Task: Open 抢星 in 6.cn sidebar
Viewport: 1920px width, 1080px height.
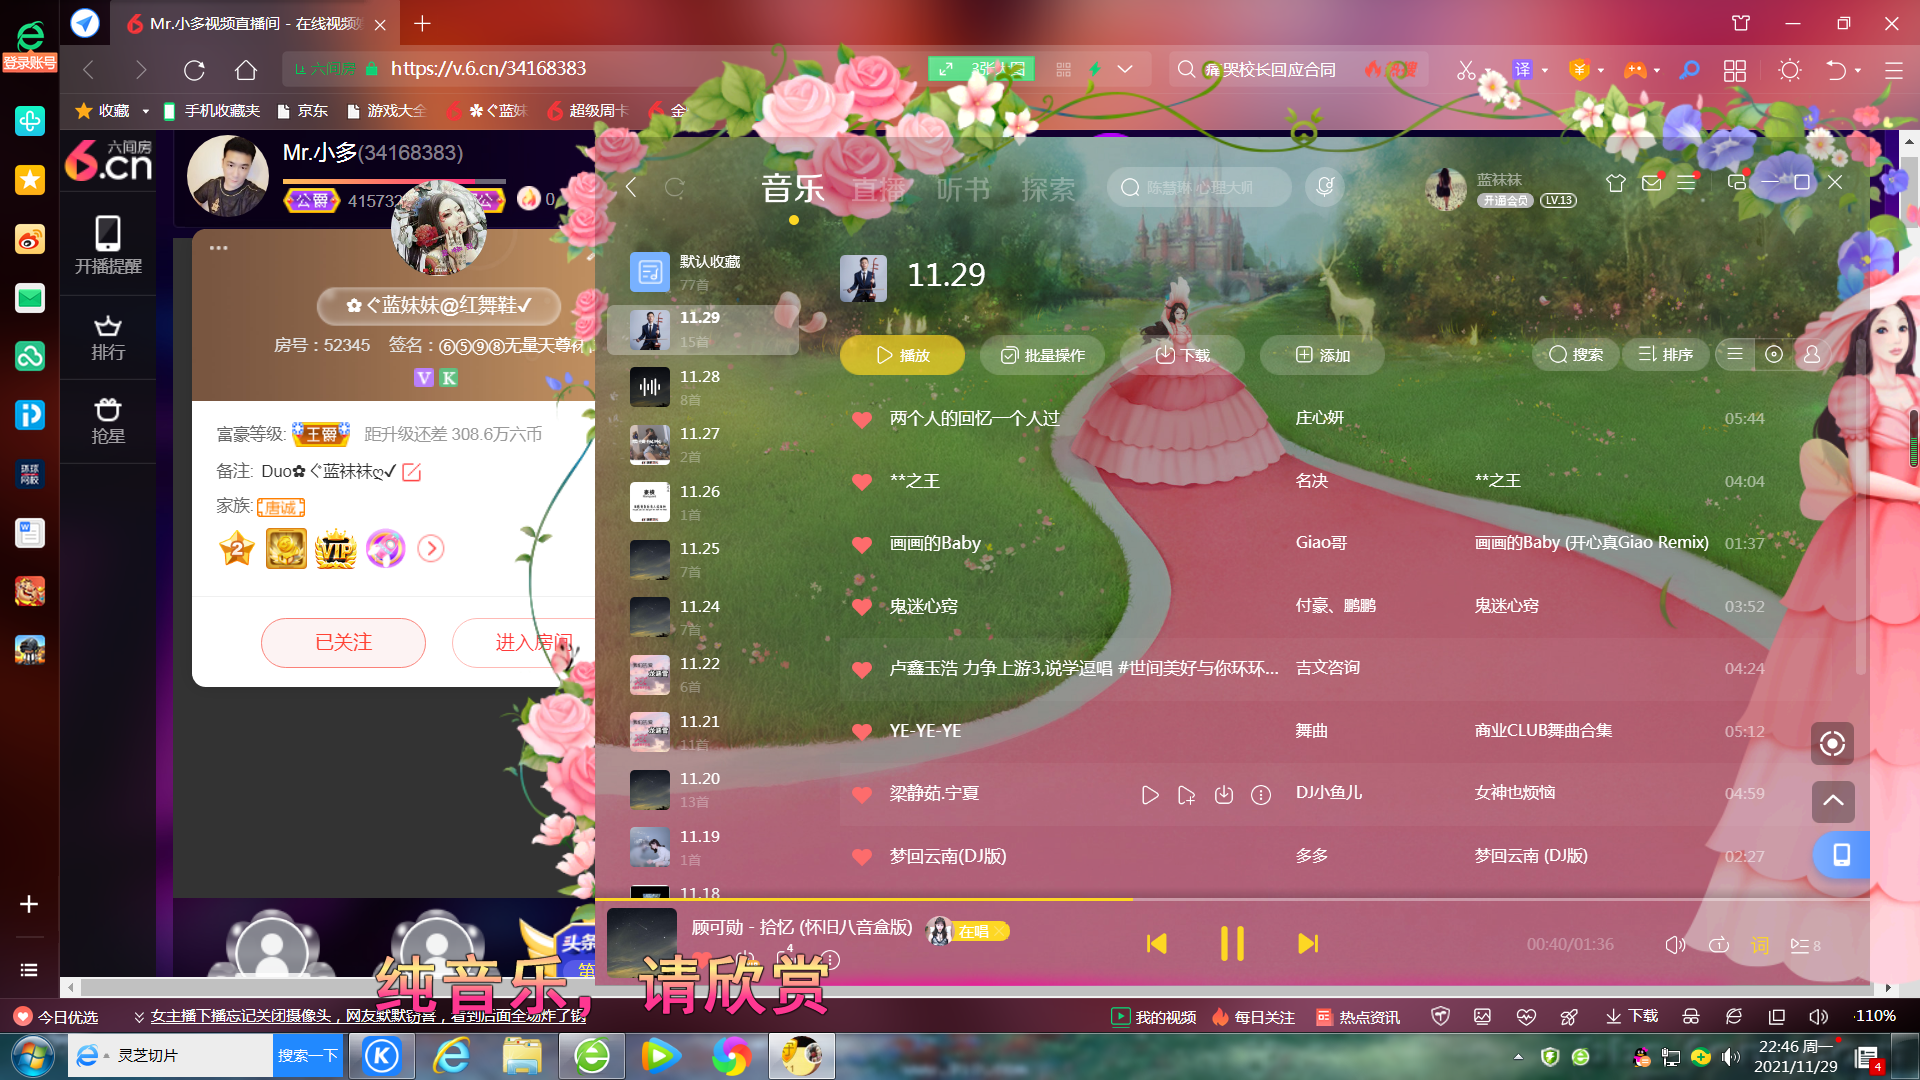Action: [108, 422]
